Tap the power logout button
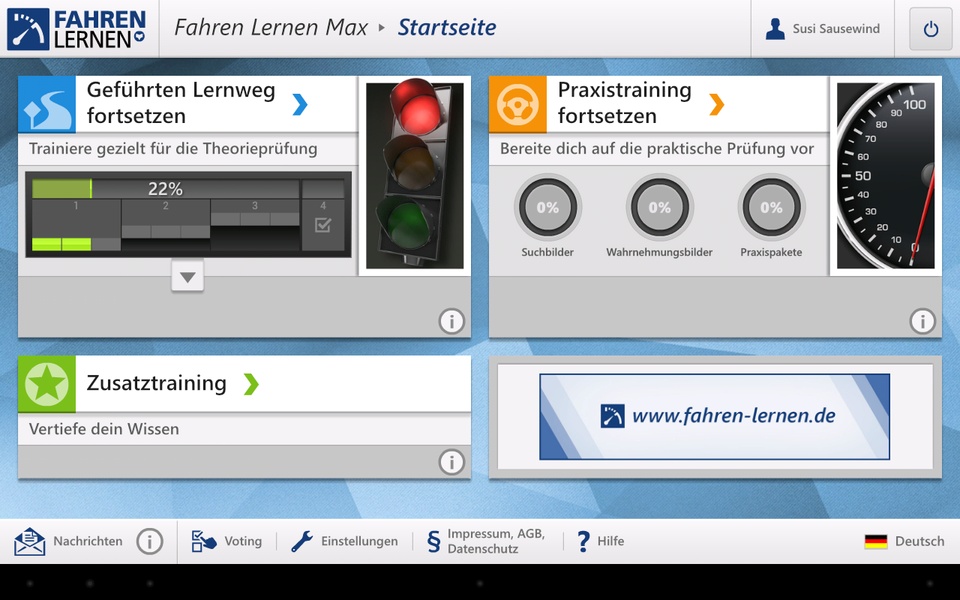 click(x=931, y=29)
